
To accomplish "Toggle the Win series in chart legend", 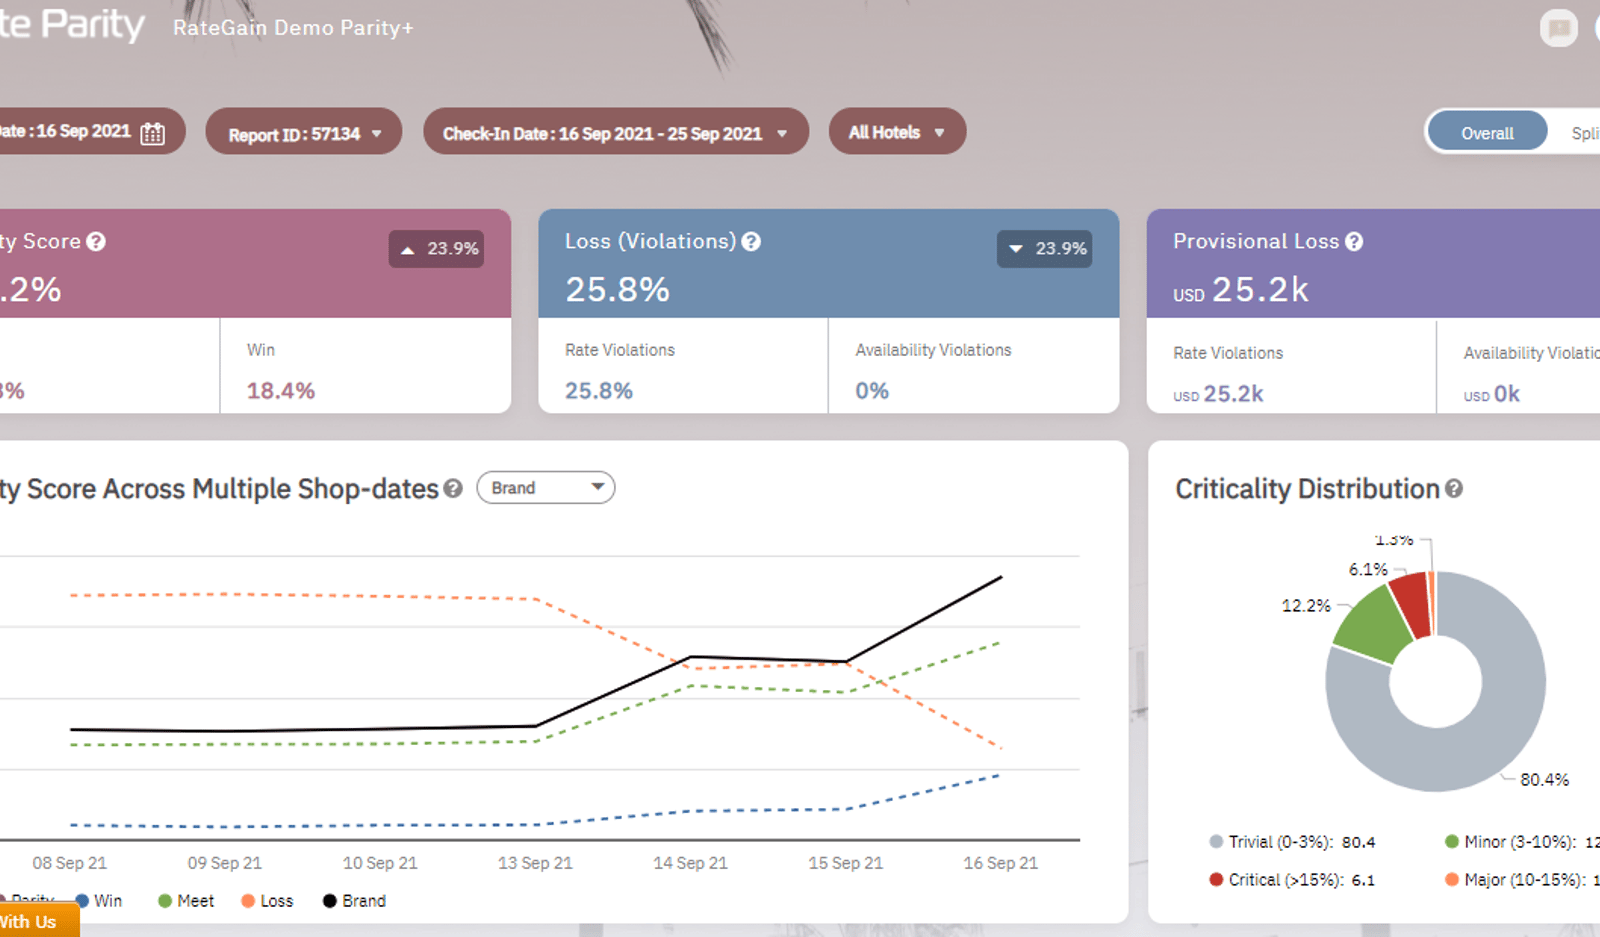I will (x=98, y=900).
